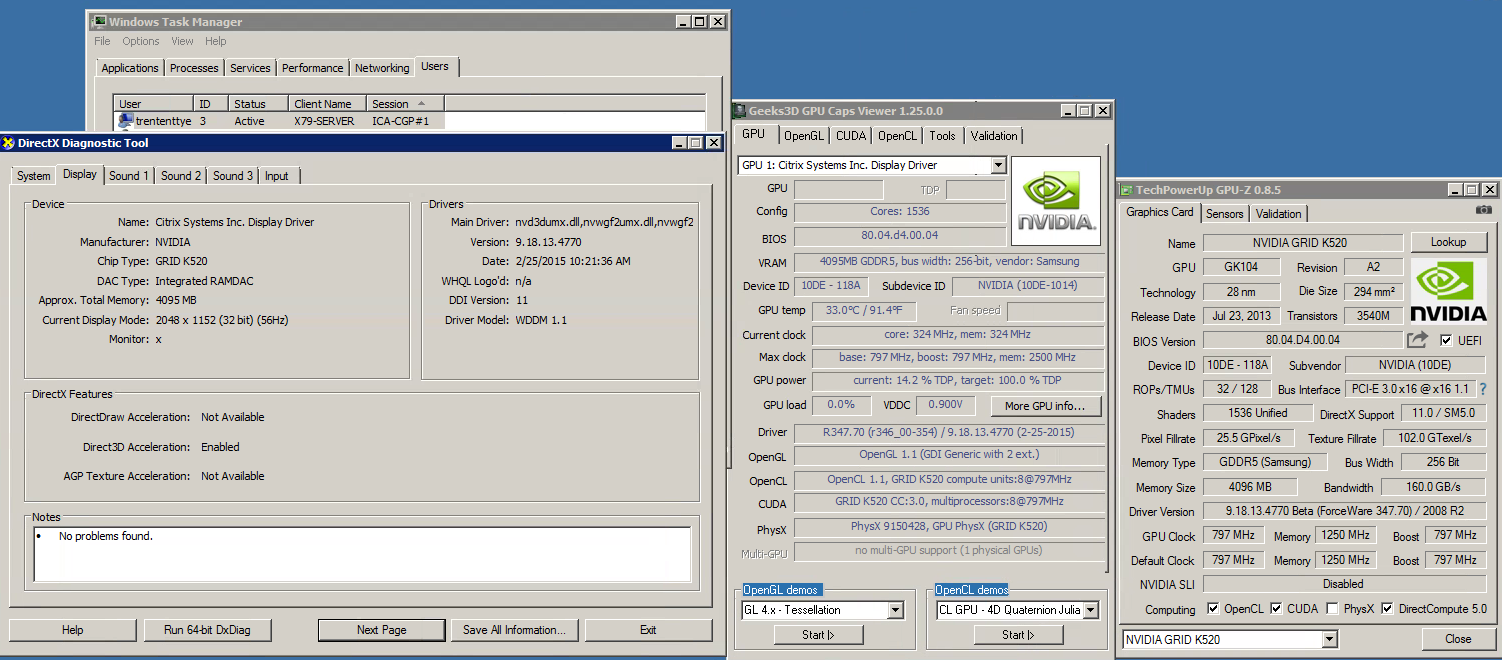Open the File menu in Task Manager
Screen dimensions: 1502x660
click(x=102, y=41)
